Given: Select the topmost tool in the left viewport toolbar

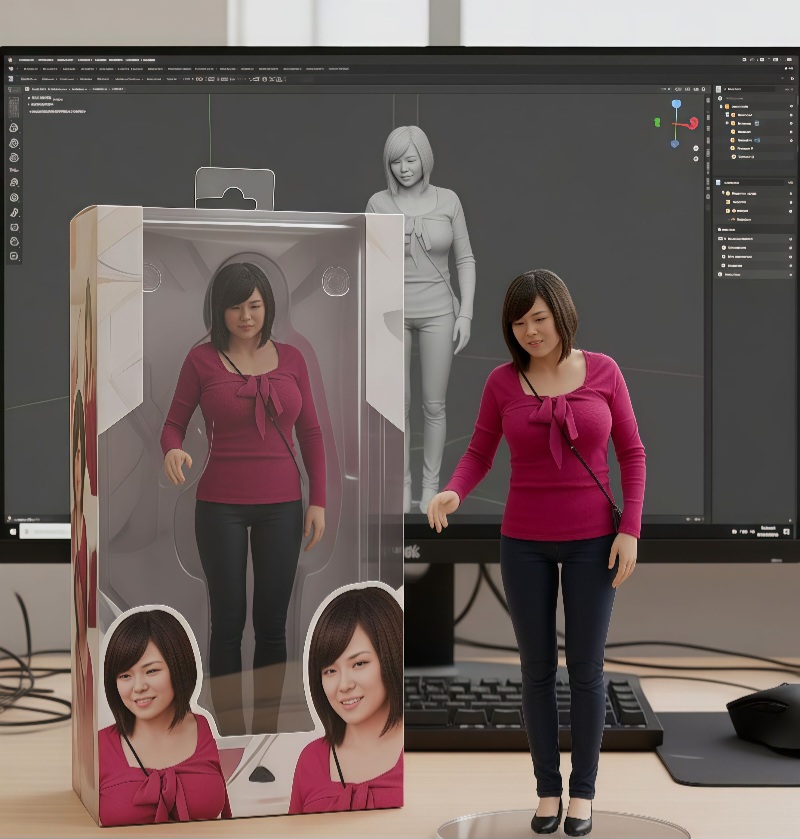Looking at the screenshot, I should click(x=14, y=128).
